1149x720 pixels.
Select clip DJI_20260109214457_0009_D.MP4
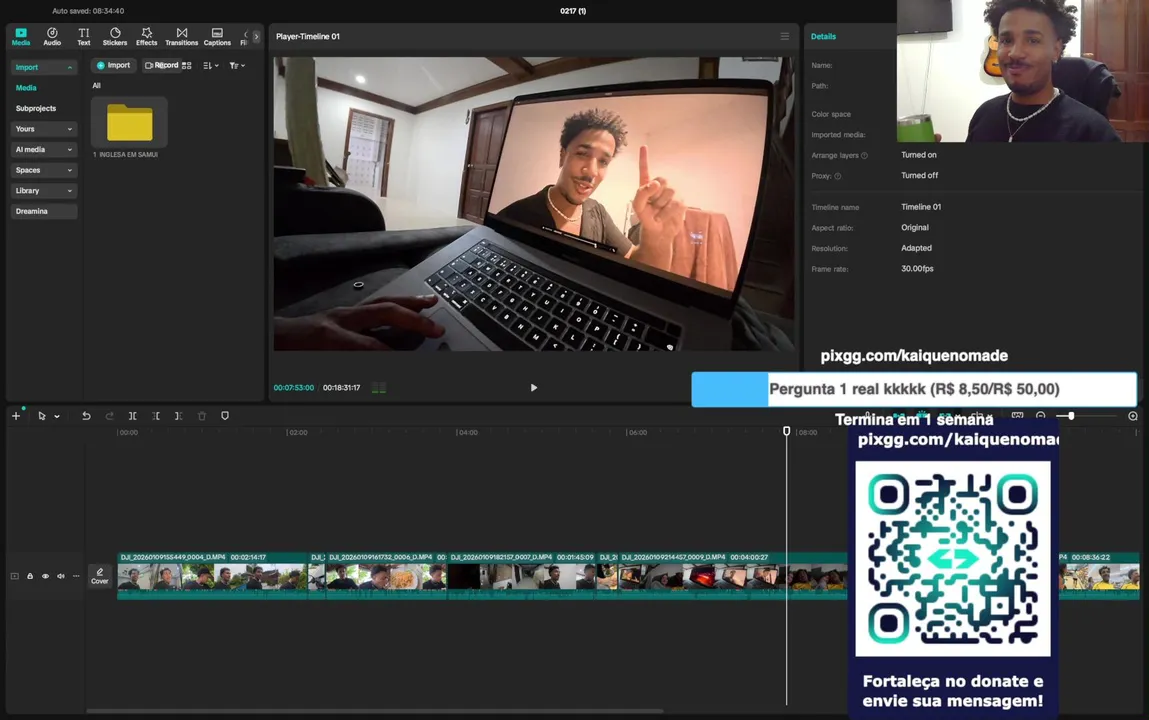733,576
